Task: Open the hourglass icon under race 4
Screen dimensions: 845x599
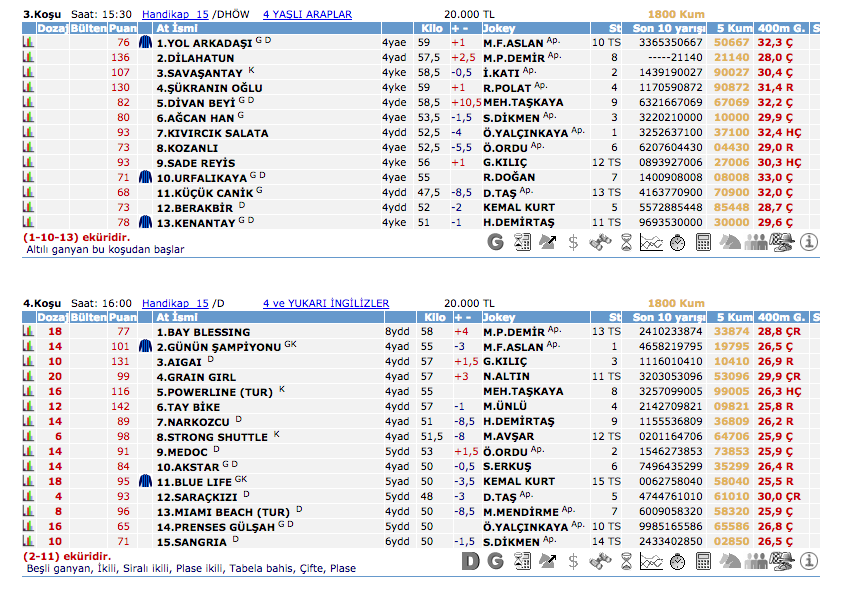Action: click(625, 562)
